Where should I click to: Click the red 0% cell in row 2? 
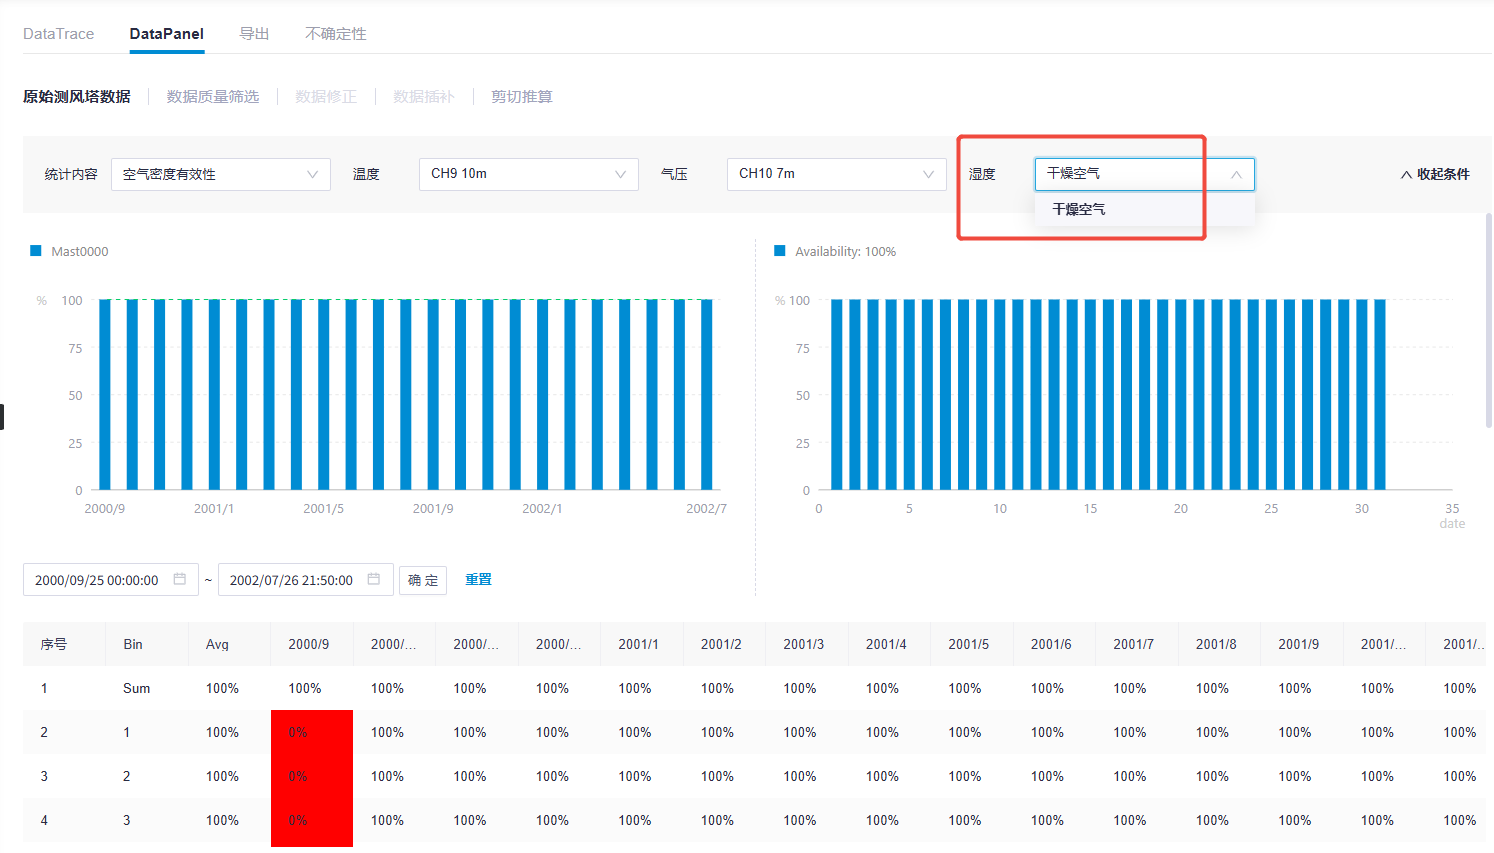(x=311, y=732)
